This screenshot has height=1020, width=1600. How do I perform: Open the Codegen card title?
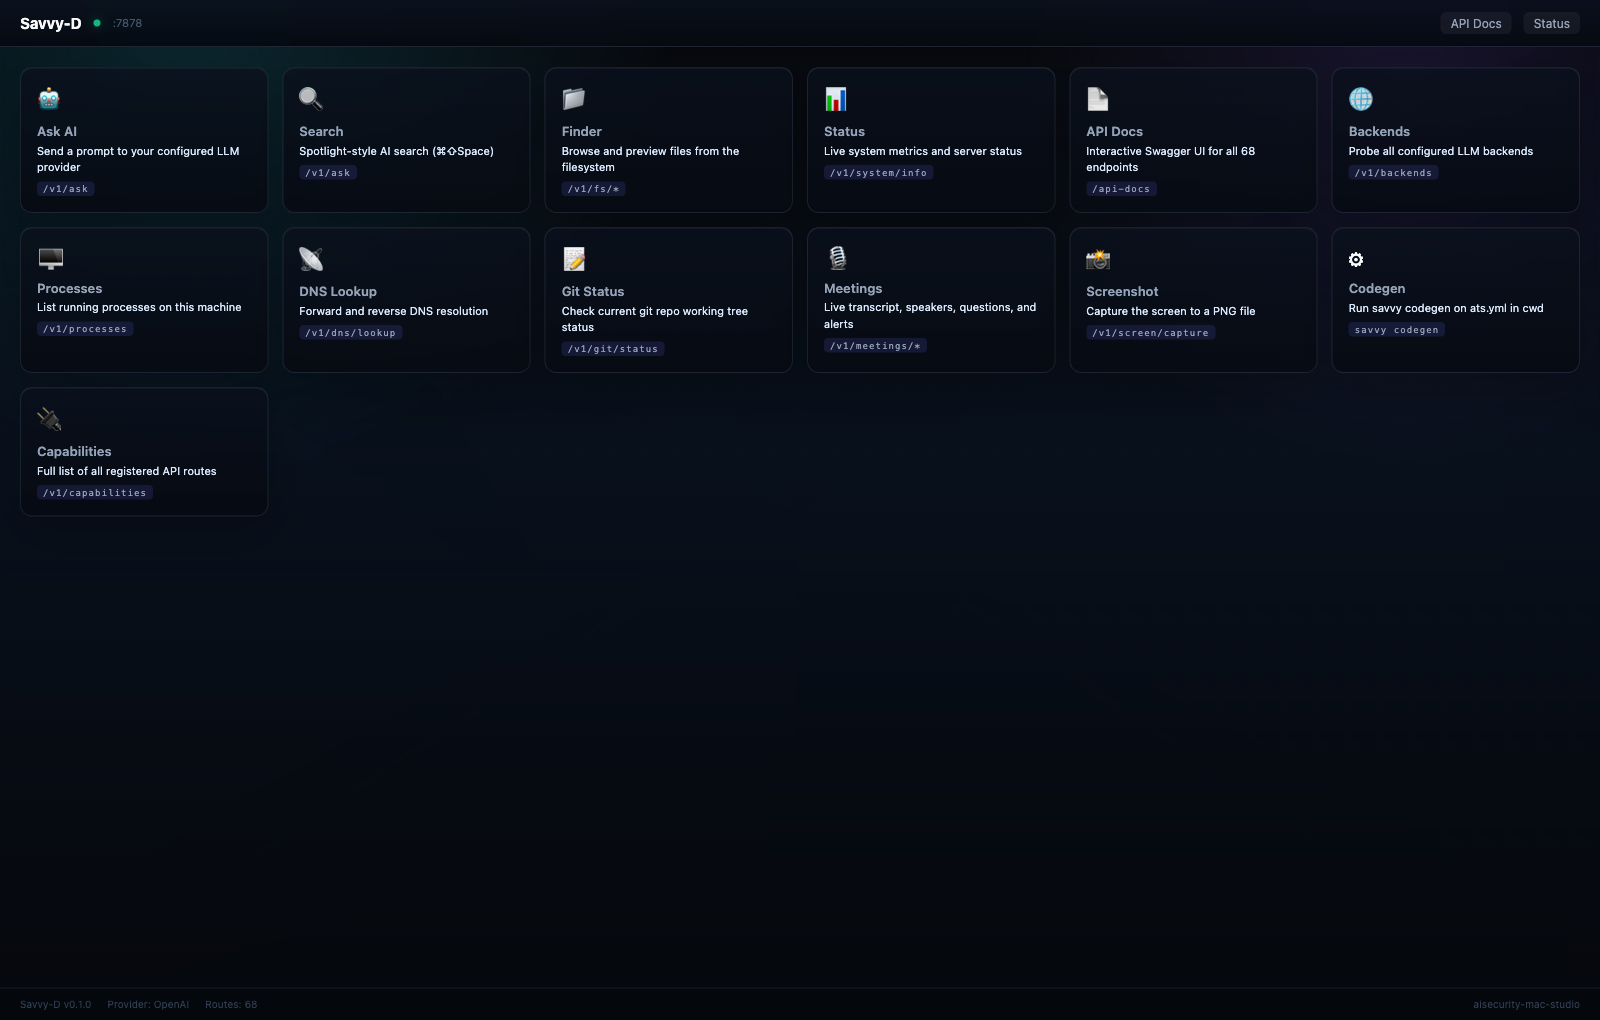click(1377, 288)
